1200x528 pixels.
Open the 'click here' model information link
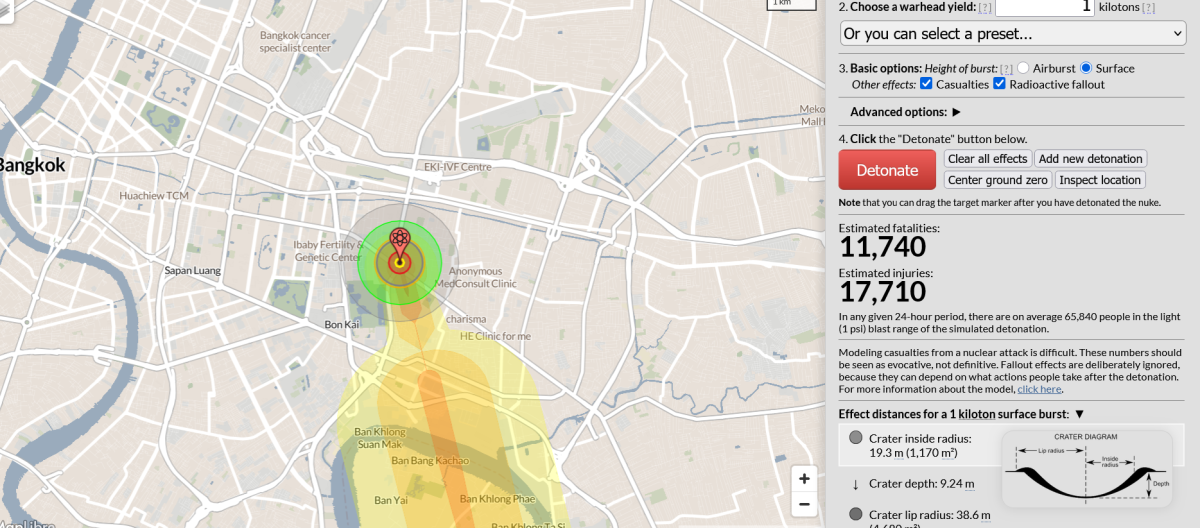[x=1039, y=389]
